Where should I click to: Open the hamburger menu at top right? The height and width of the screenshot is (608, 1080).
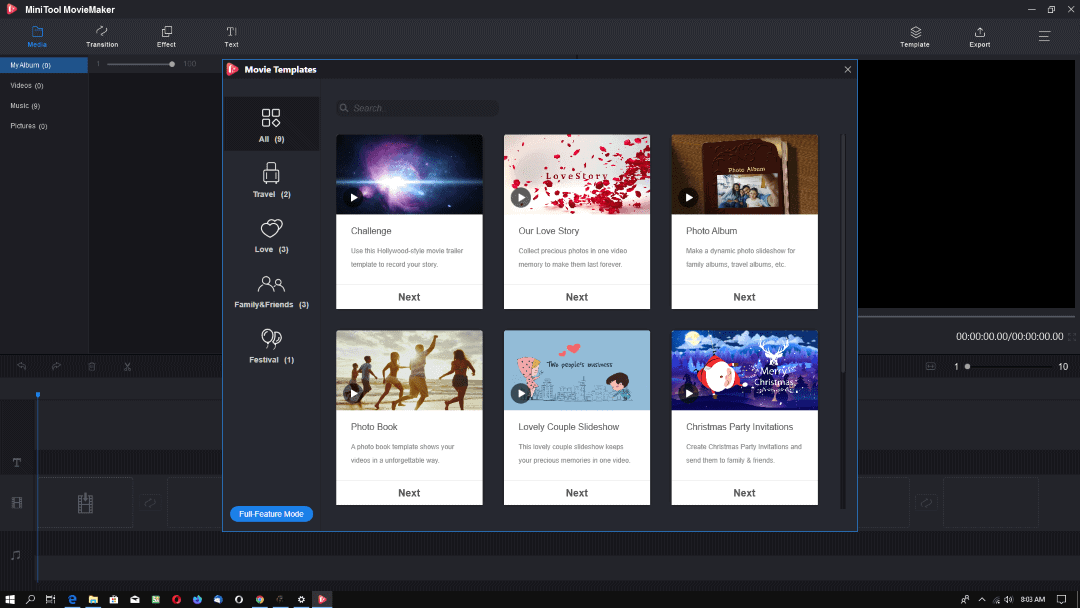[1044, 35]
